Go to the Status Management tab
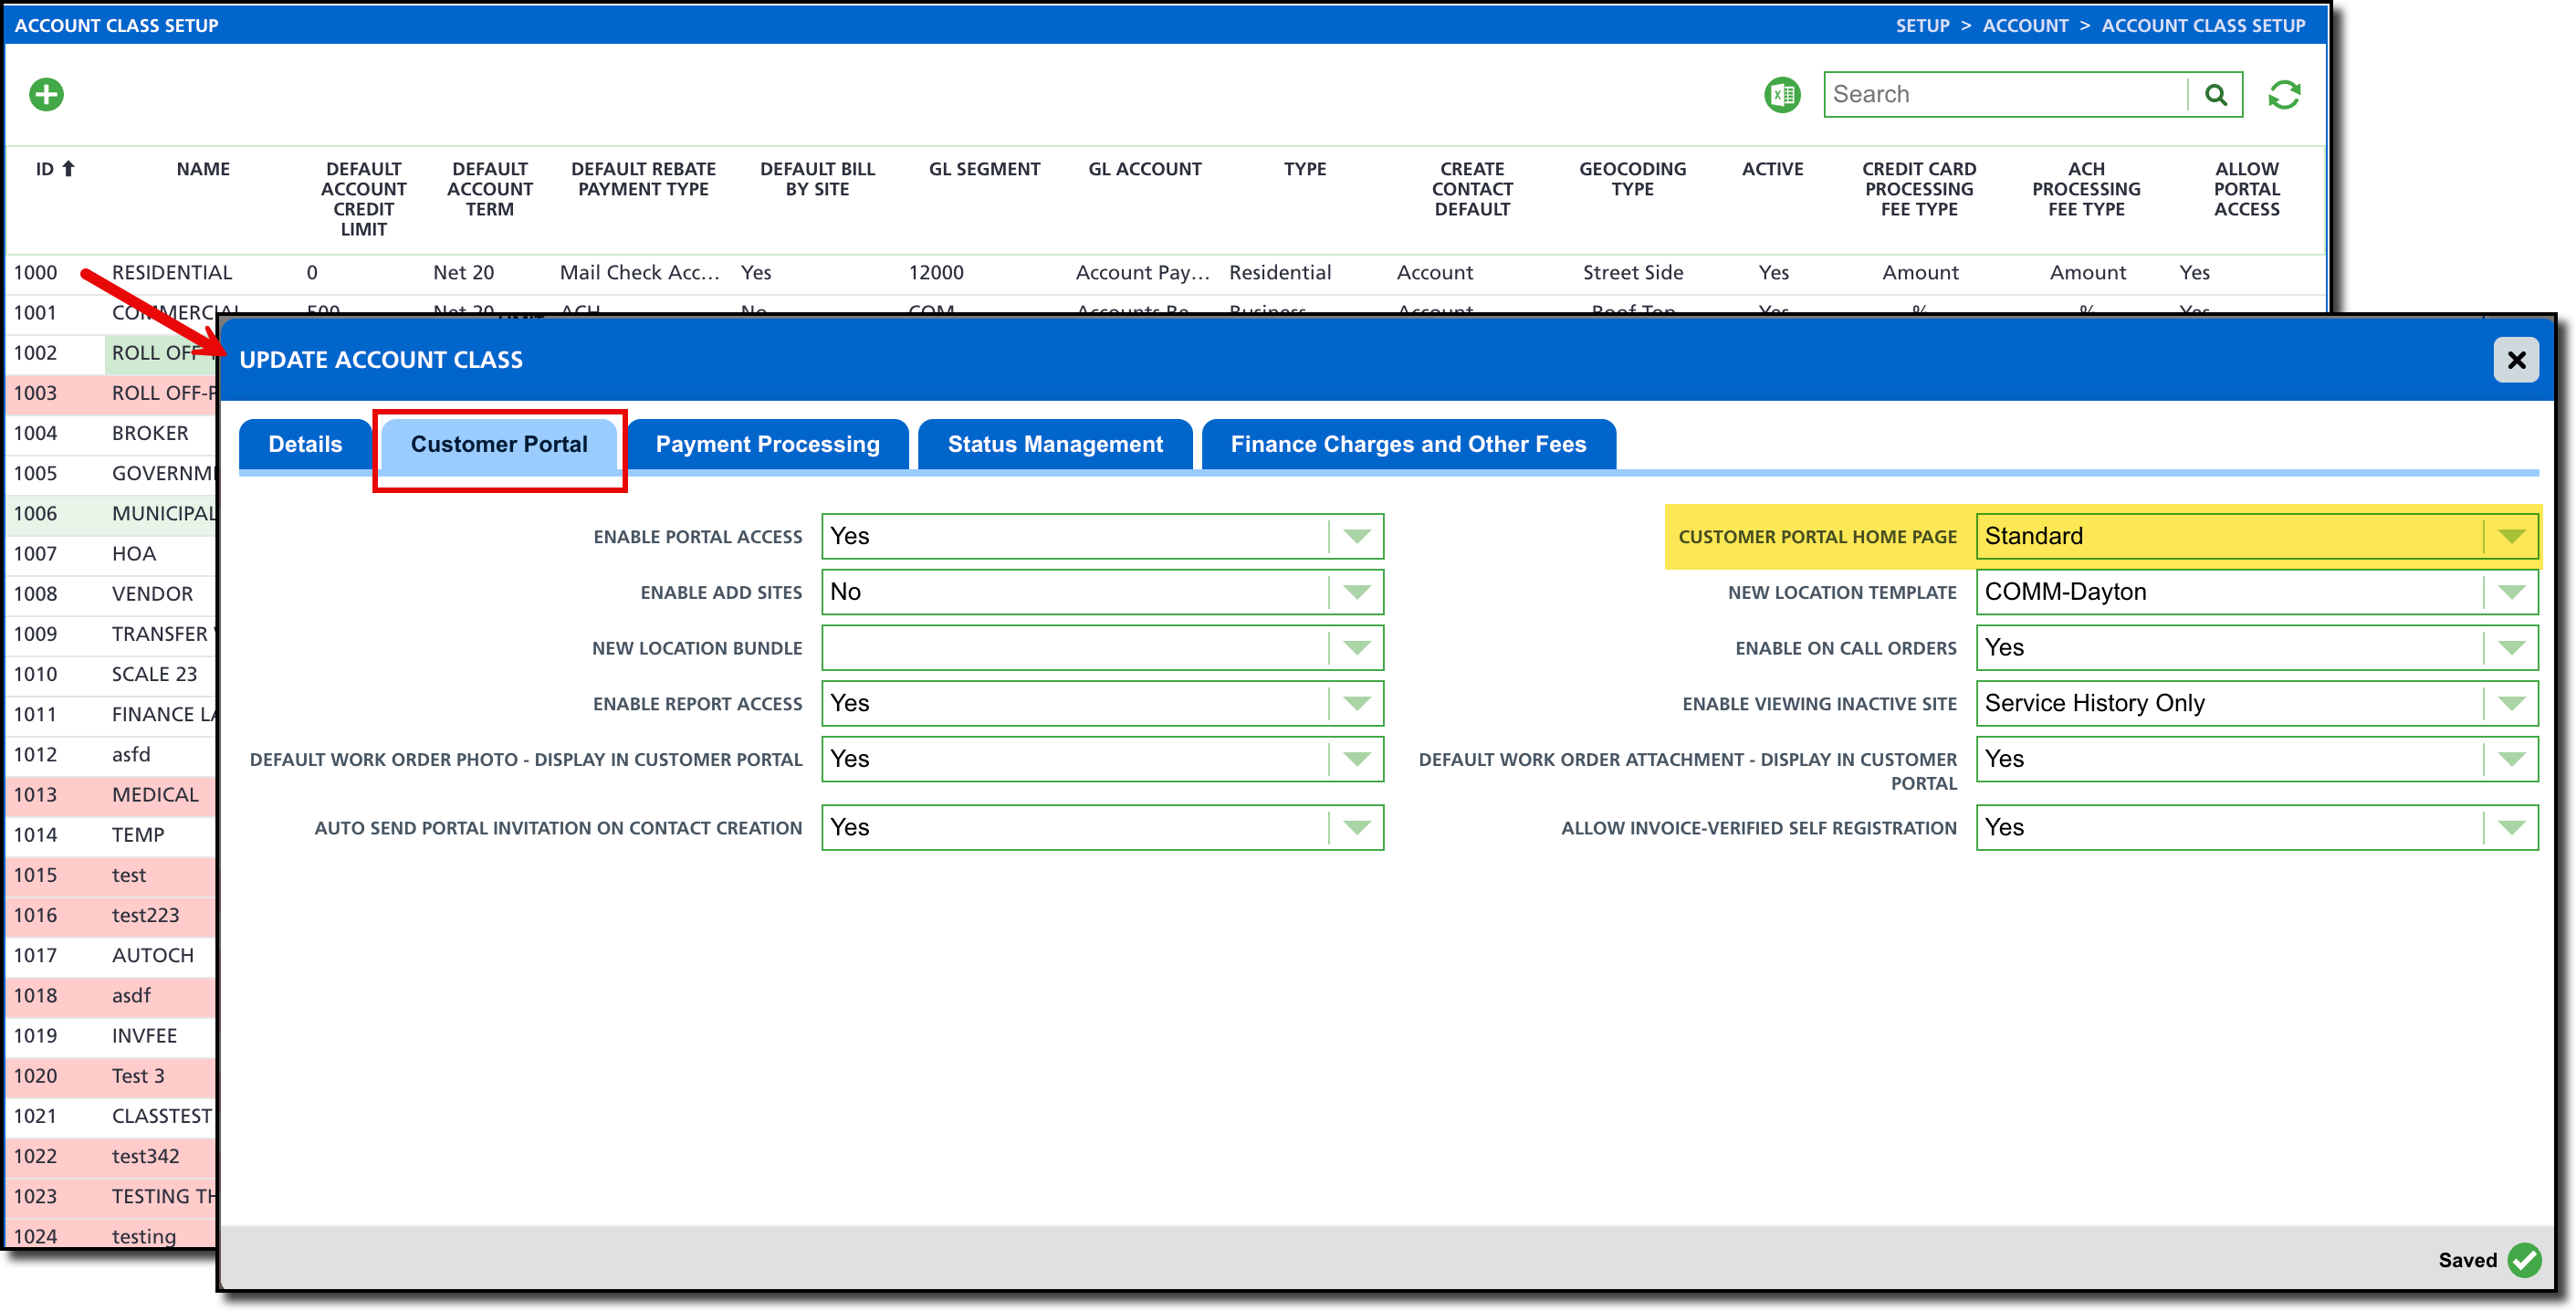Image resolution: width=2576 pixels, height=1311 pixels. coord(1055,445)
